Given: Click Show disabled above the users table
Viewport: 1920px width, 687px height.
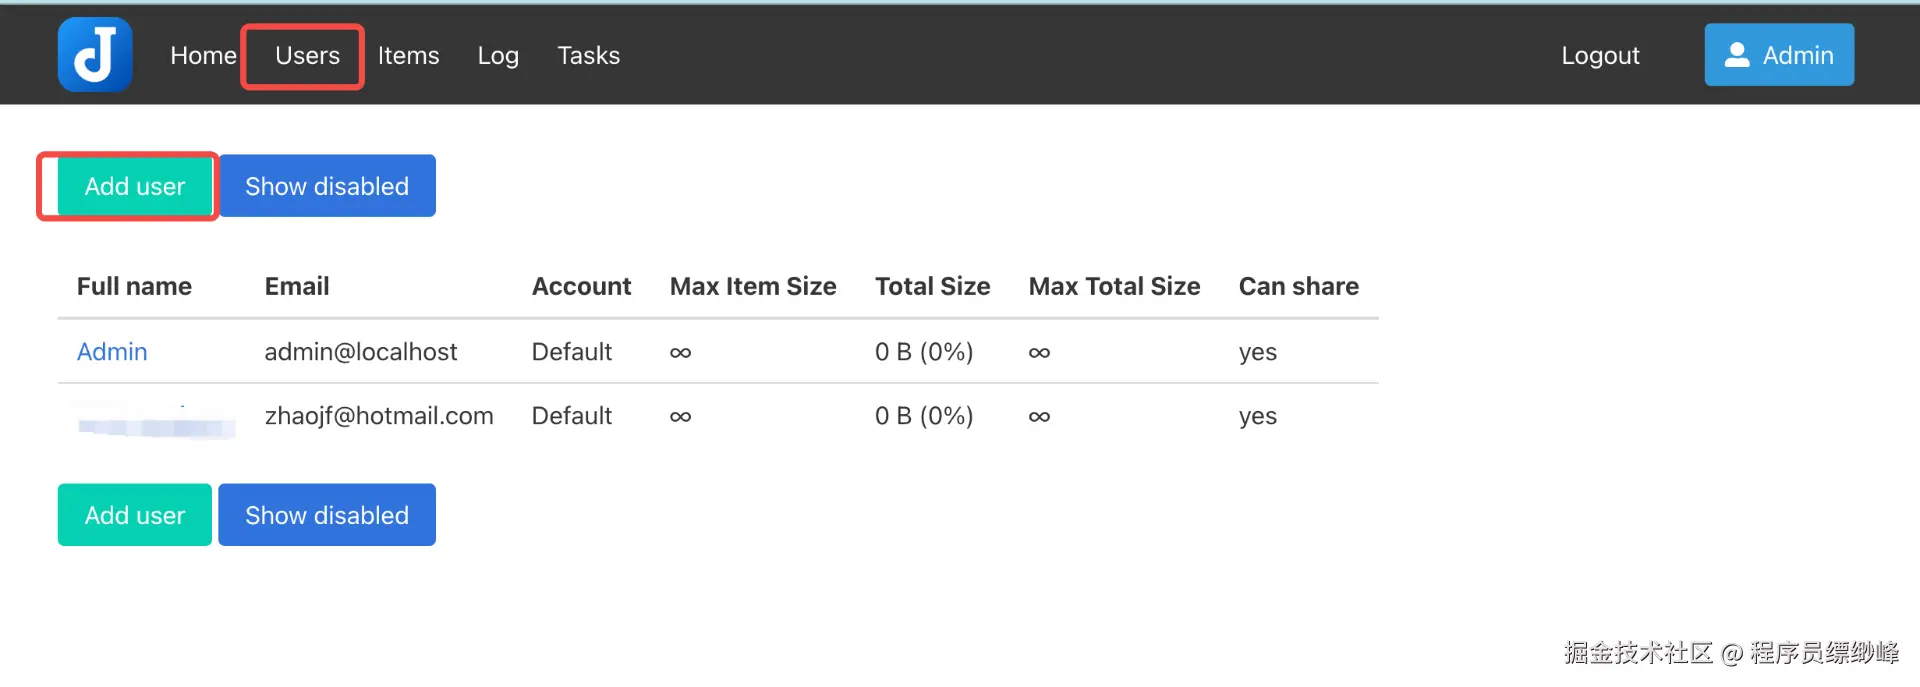Looking at the screenshot, I should coord(327,186).
